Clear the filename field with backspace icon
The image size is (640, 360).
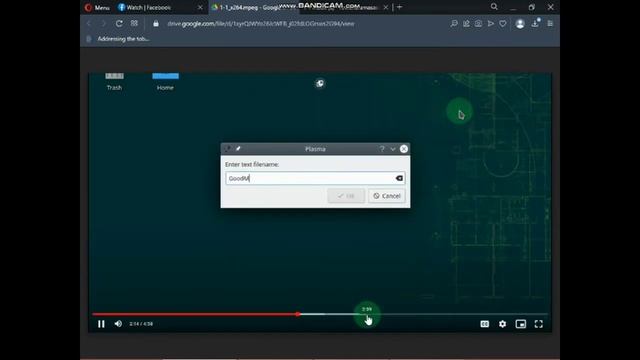point(399,178)
